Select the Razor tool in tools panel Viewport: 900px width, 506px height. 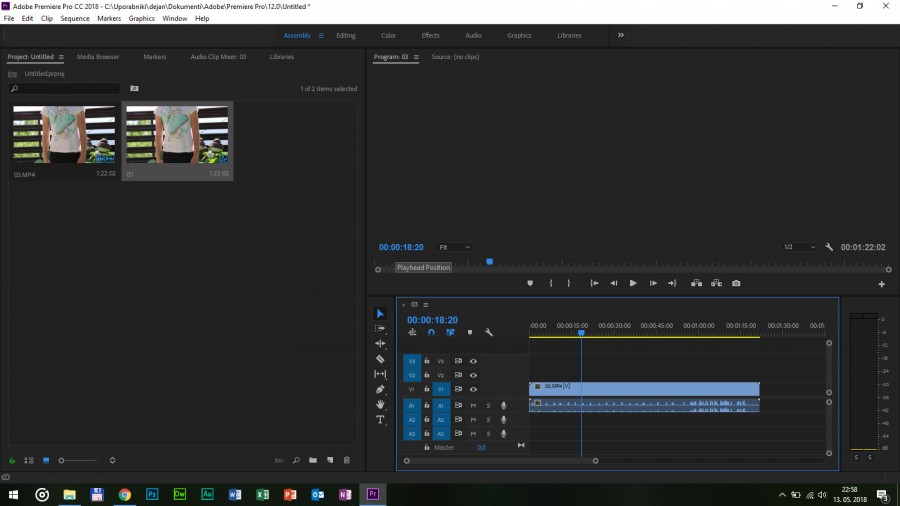tap(380, 358)
